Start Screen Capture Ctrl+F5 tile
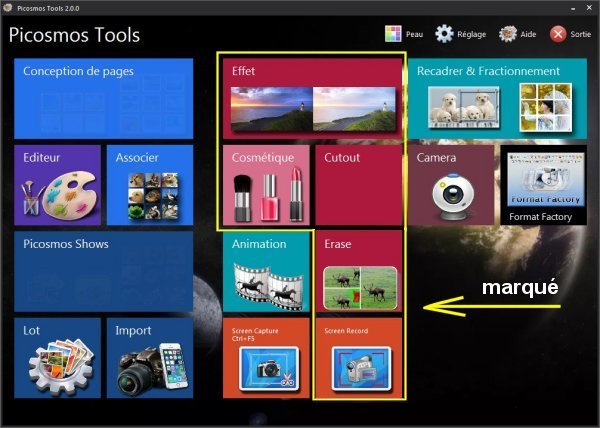 pyautogui.click(x=266, y=358)
